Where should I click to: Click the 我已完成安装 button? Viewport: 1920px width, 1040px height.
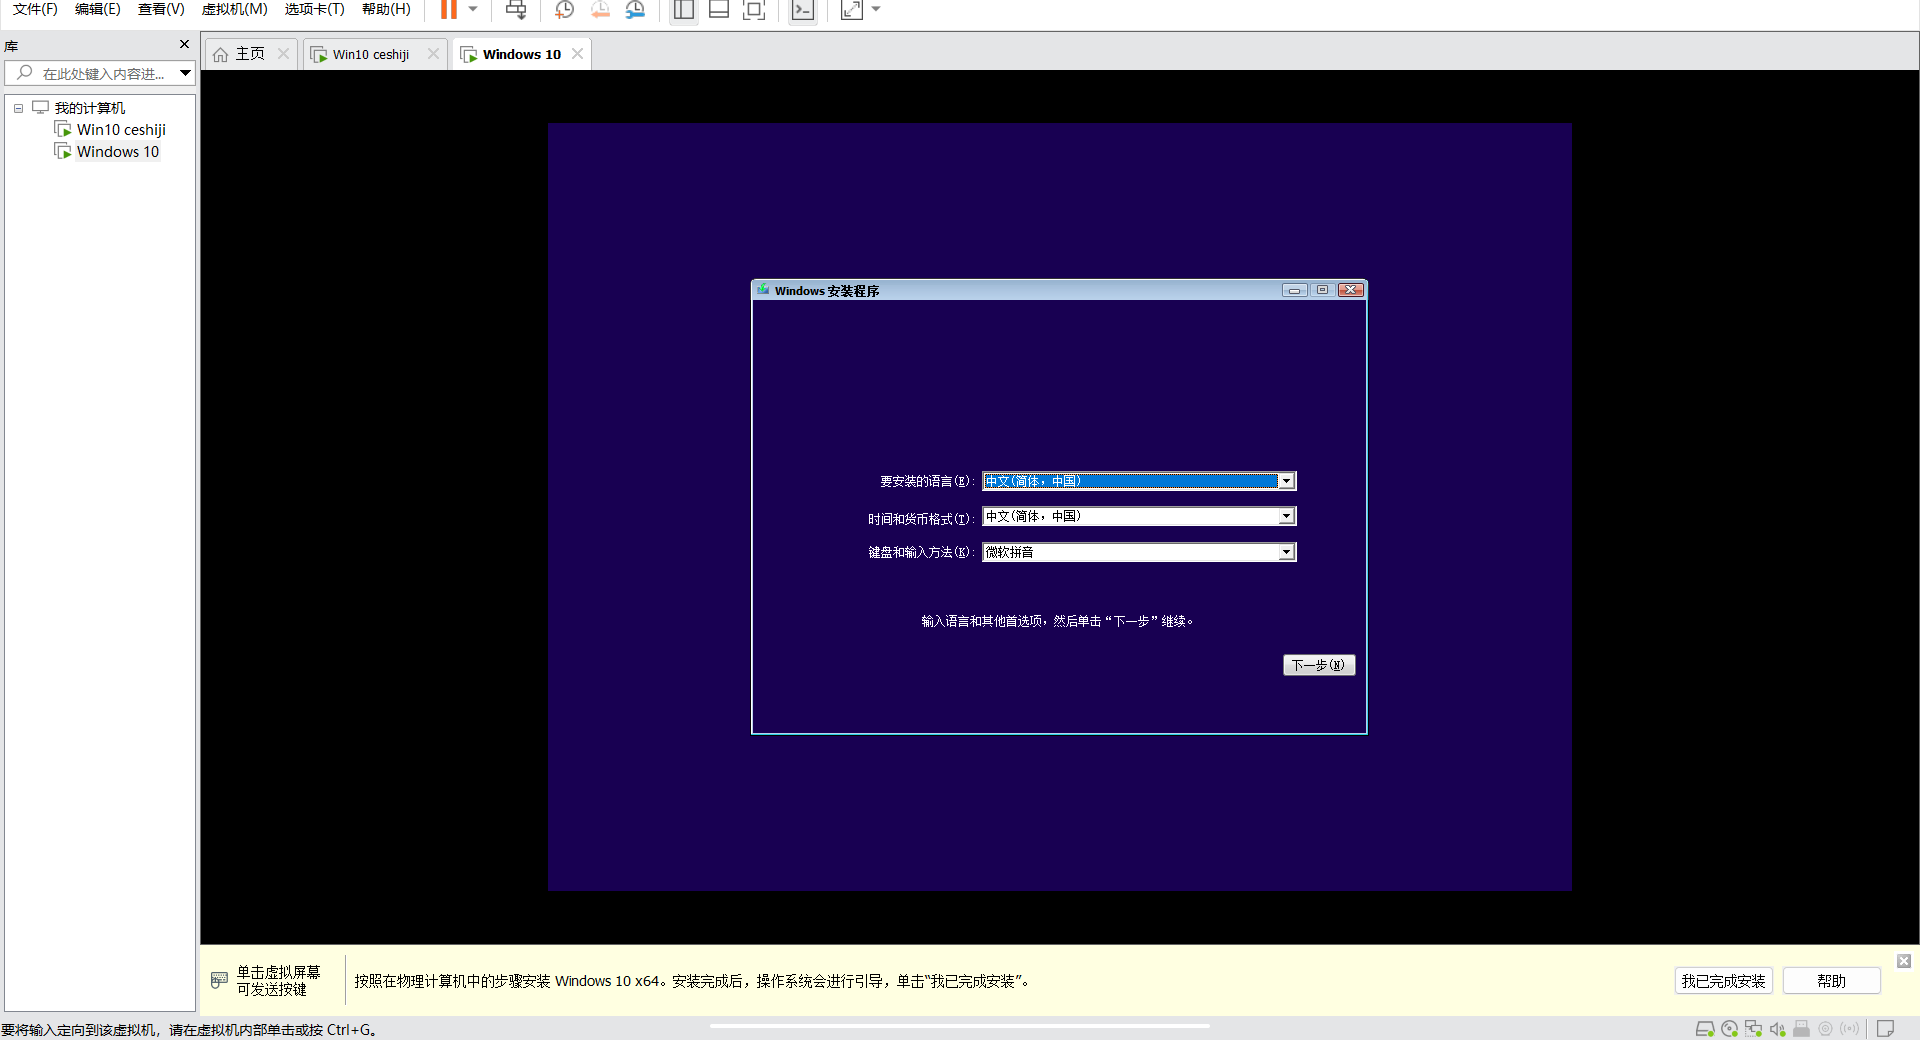pyautogui.click(x=1722, y=981)
